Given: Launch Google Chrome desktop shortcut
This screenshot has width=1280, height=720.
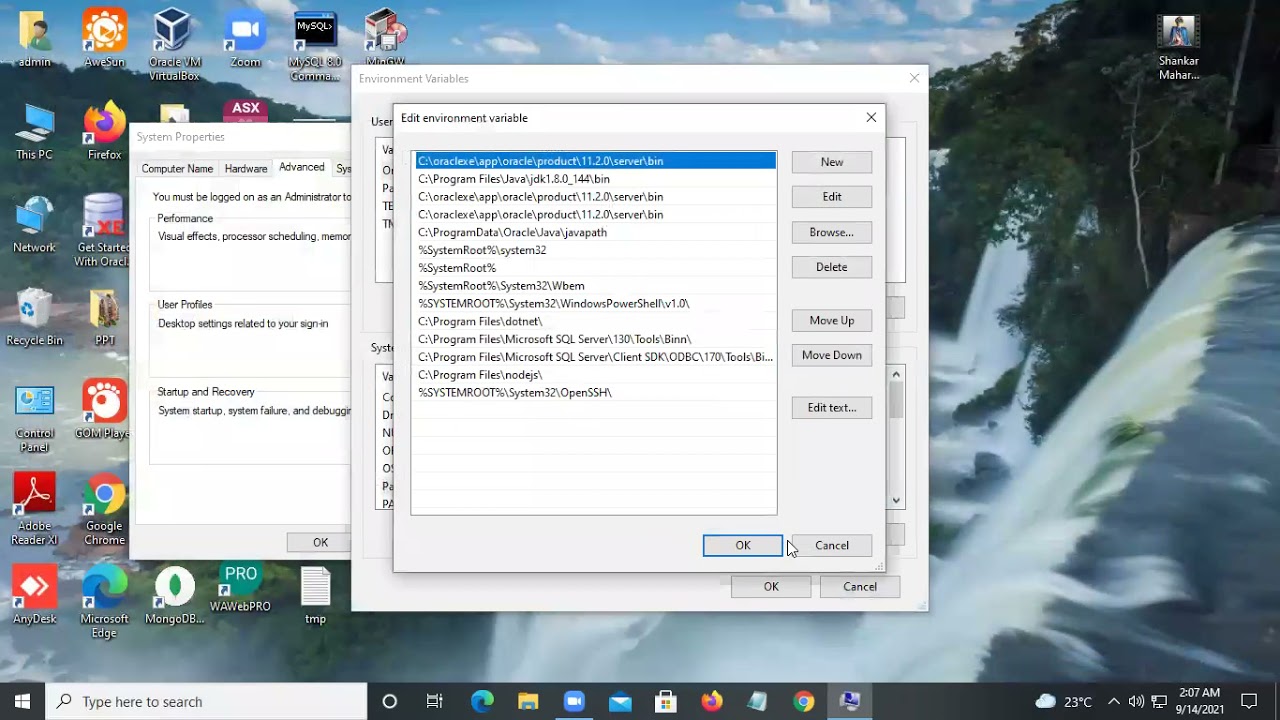Looking at the screenshot, I should 104,510.
